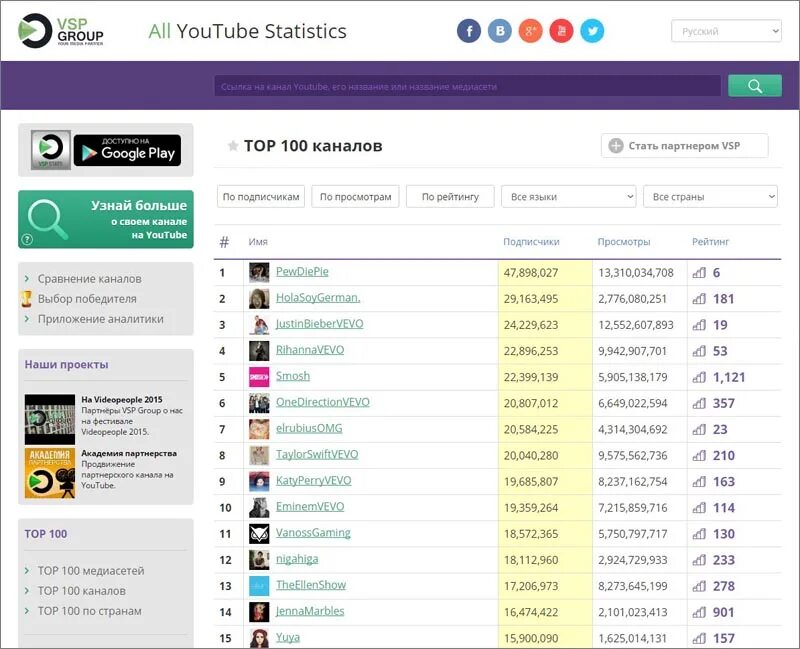Click view count 12,552,607,893
This screenshot has height=649, width=800.
636,325
